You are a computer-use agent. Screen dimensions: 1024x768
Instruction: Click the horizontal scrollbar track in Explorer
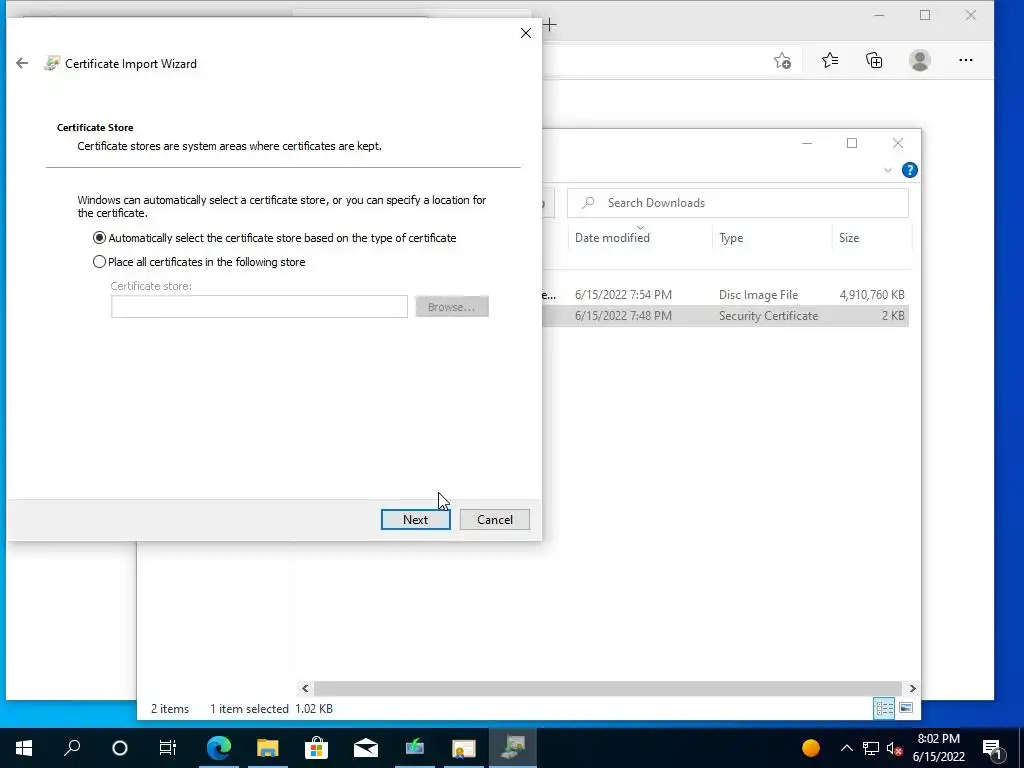609,688
